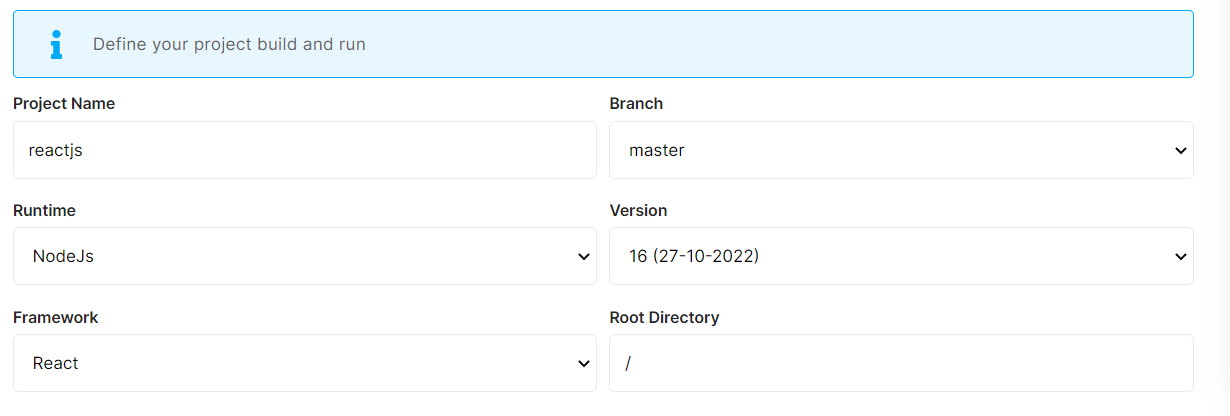This screenshot has height=416, width=1230.
Task: Click the chevron arrow of Branch dropdown
Action: click(x=1180, y=151)
